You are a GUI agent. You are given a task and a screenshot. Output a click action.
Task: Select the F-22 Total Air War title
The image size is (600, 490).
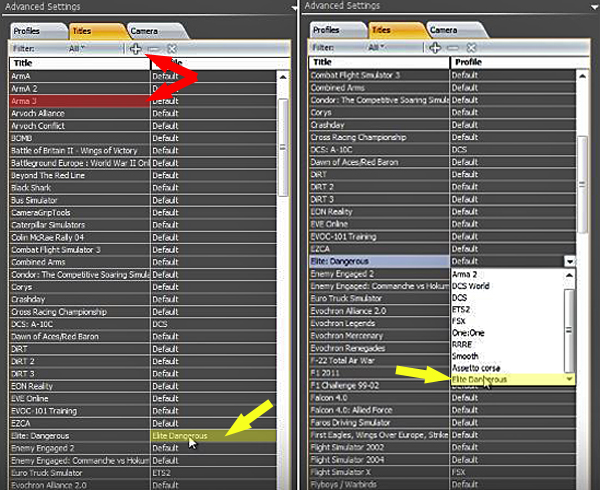(x=379, y=360)
